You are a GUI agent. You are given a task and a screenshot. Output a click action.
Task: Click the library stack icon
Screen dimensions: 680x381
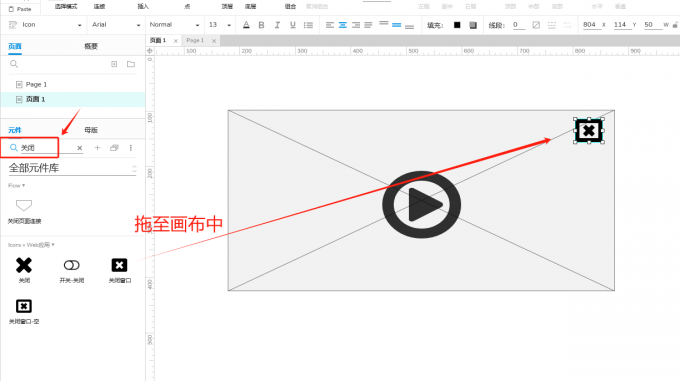point(114,148)
